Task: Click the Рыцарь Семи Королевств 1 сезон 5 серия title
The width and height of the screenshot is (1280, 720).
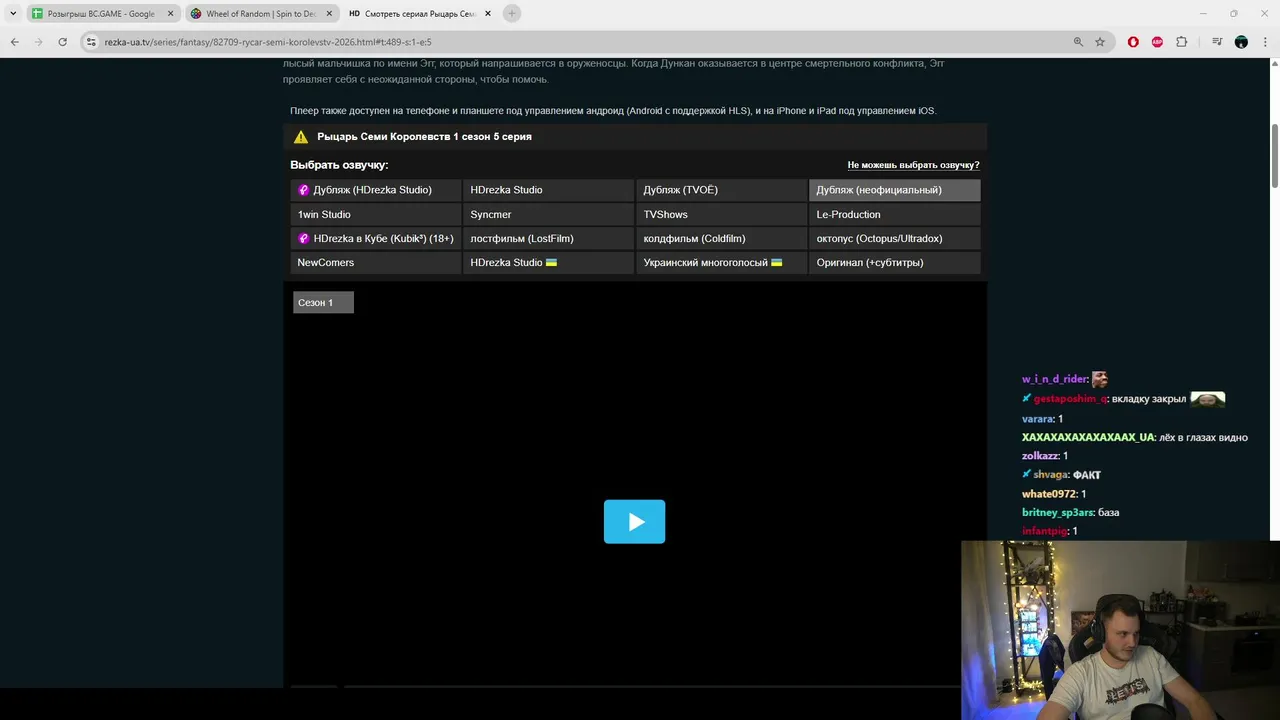Action: (x=424, y=137)
